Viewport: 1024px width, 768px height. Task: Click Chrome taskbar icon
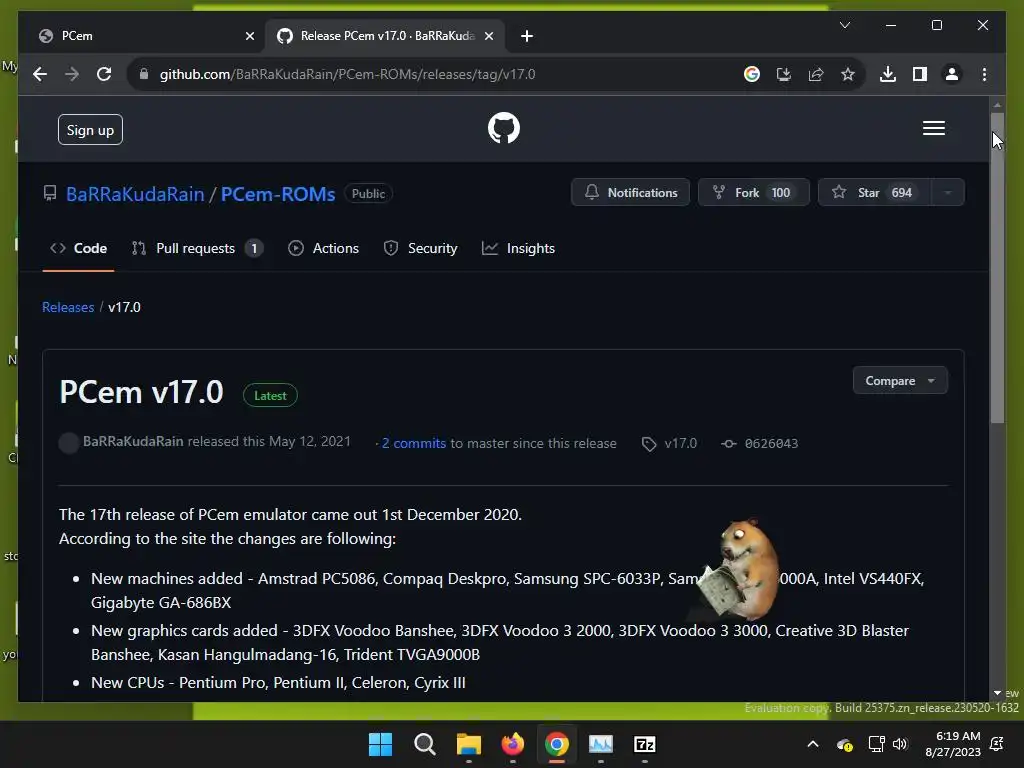point(556,744)
